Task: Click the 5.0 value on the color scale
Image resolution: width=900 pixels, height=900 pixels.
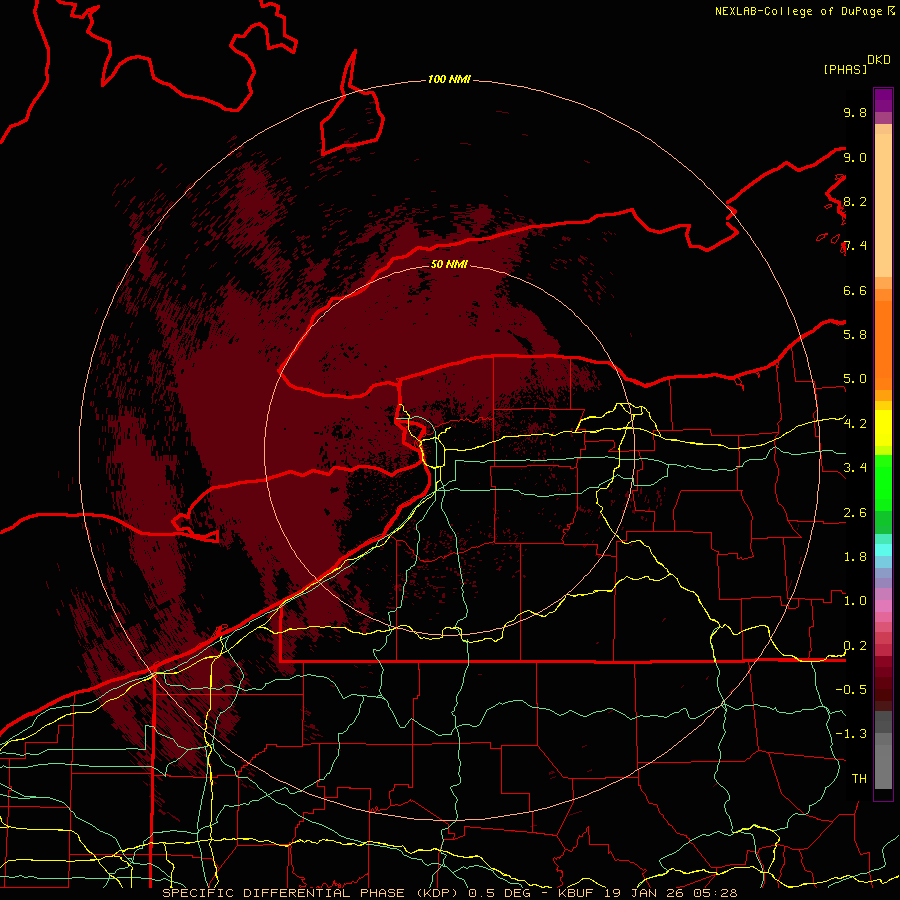Action: point(855,379)
